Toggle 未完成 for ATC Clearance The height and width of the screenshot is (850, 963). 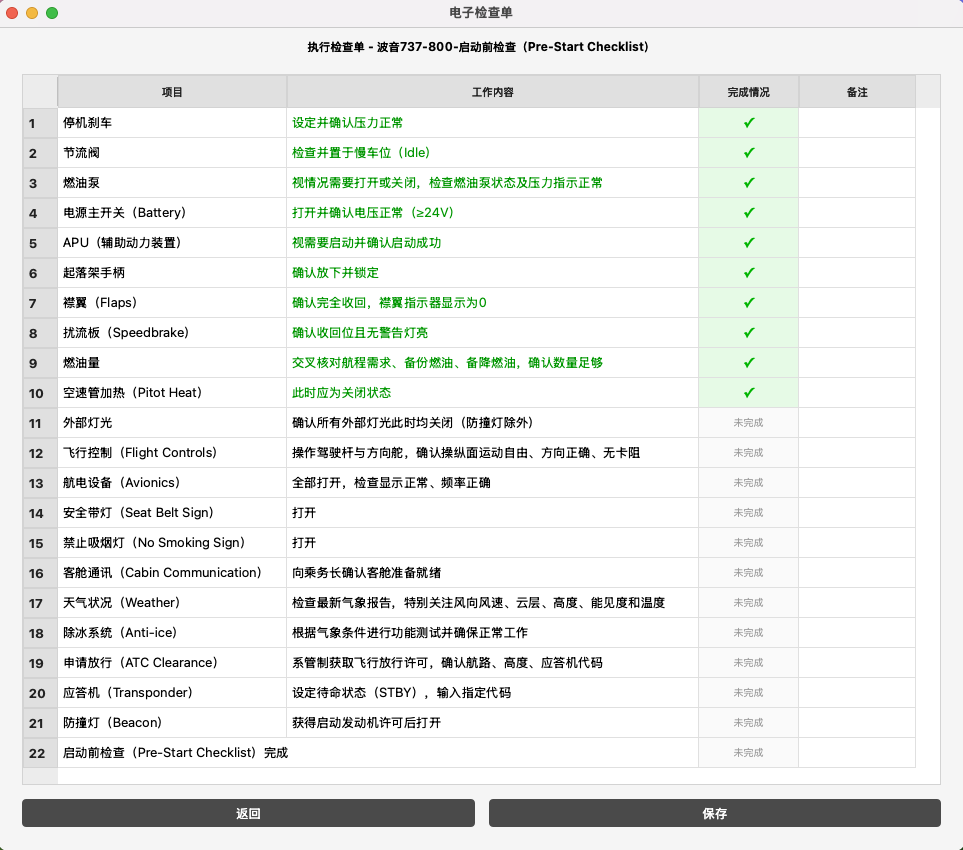[x=748, y=663]
